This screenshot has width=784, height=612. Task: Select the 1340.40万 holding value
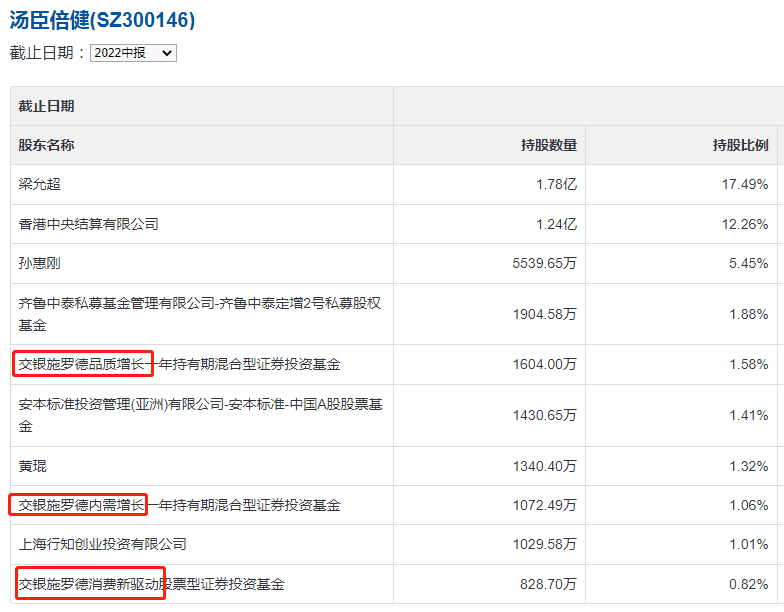[x=544, y=466]
